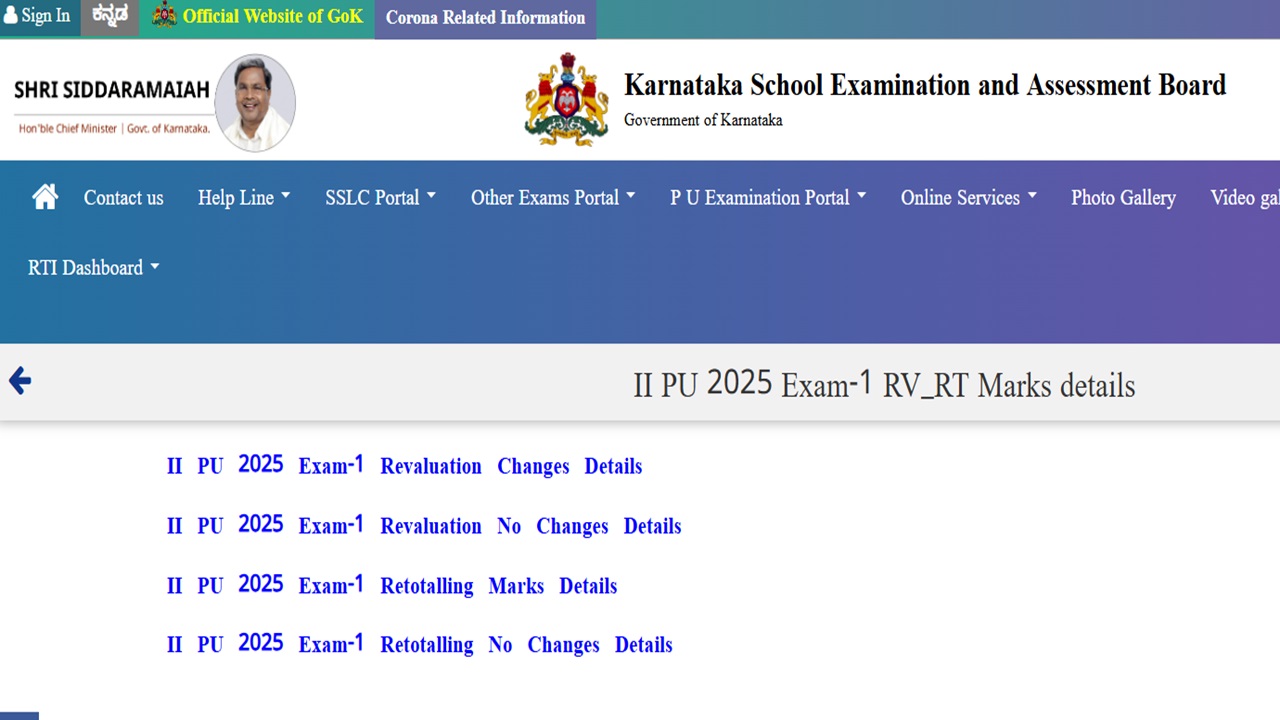Open Retotalling Marks Details link
Screen dimensions: 1280x720
point(392,586)
